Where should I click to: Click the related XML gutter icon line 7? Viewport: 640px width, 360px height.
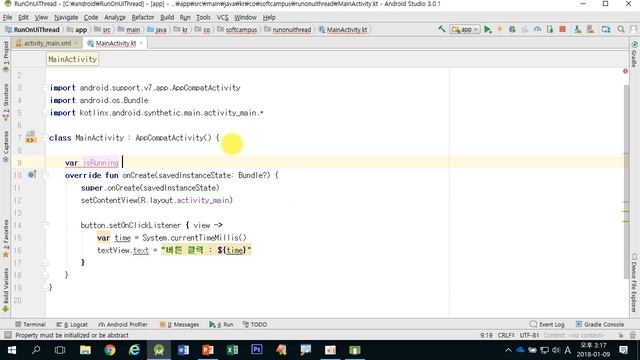[31, 137]
